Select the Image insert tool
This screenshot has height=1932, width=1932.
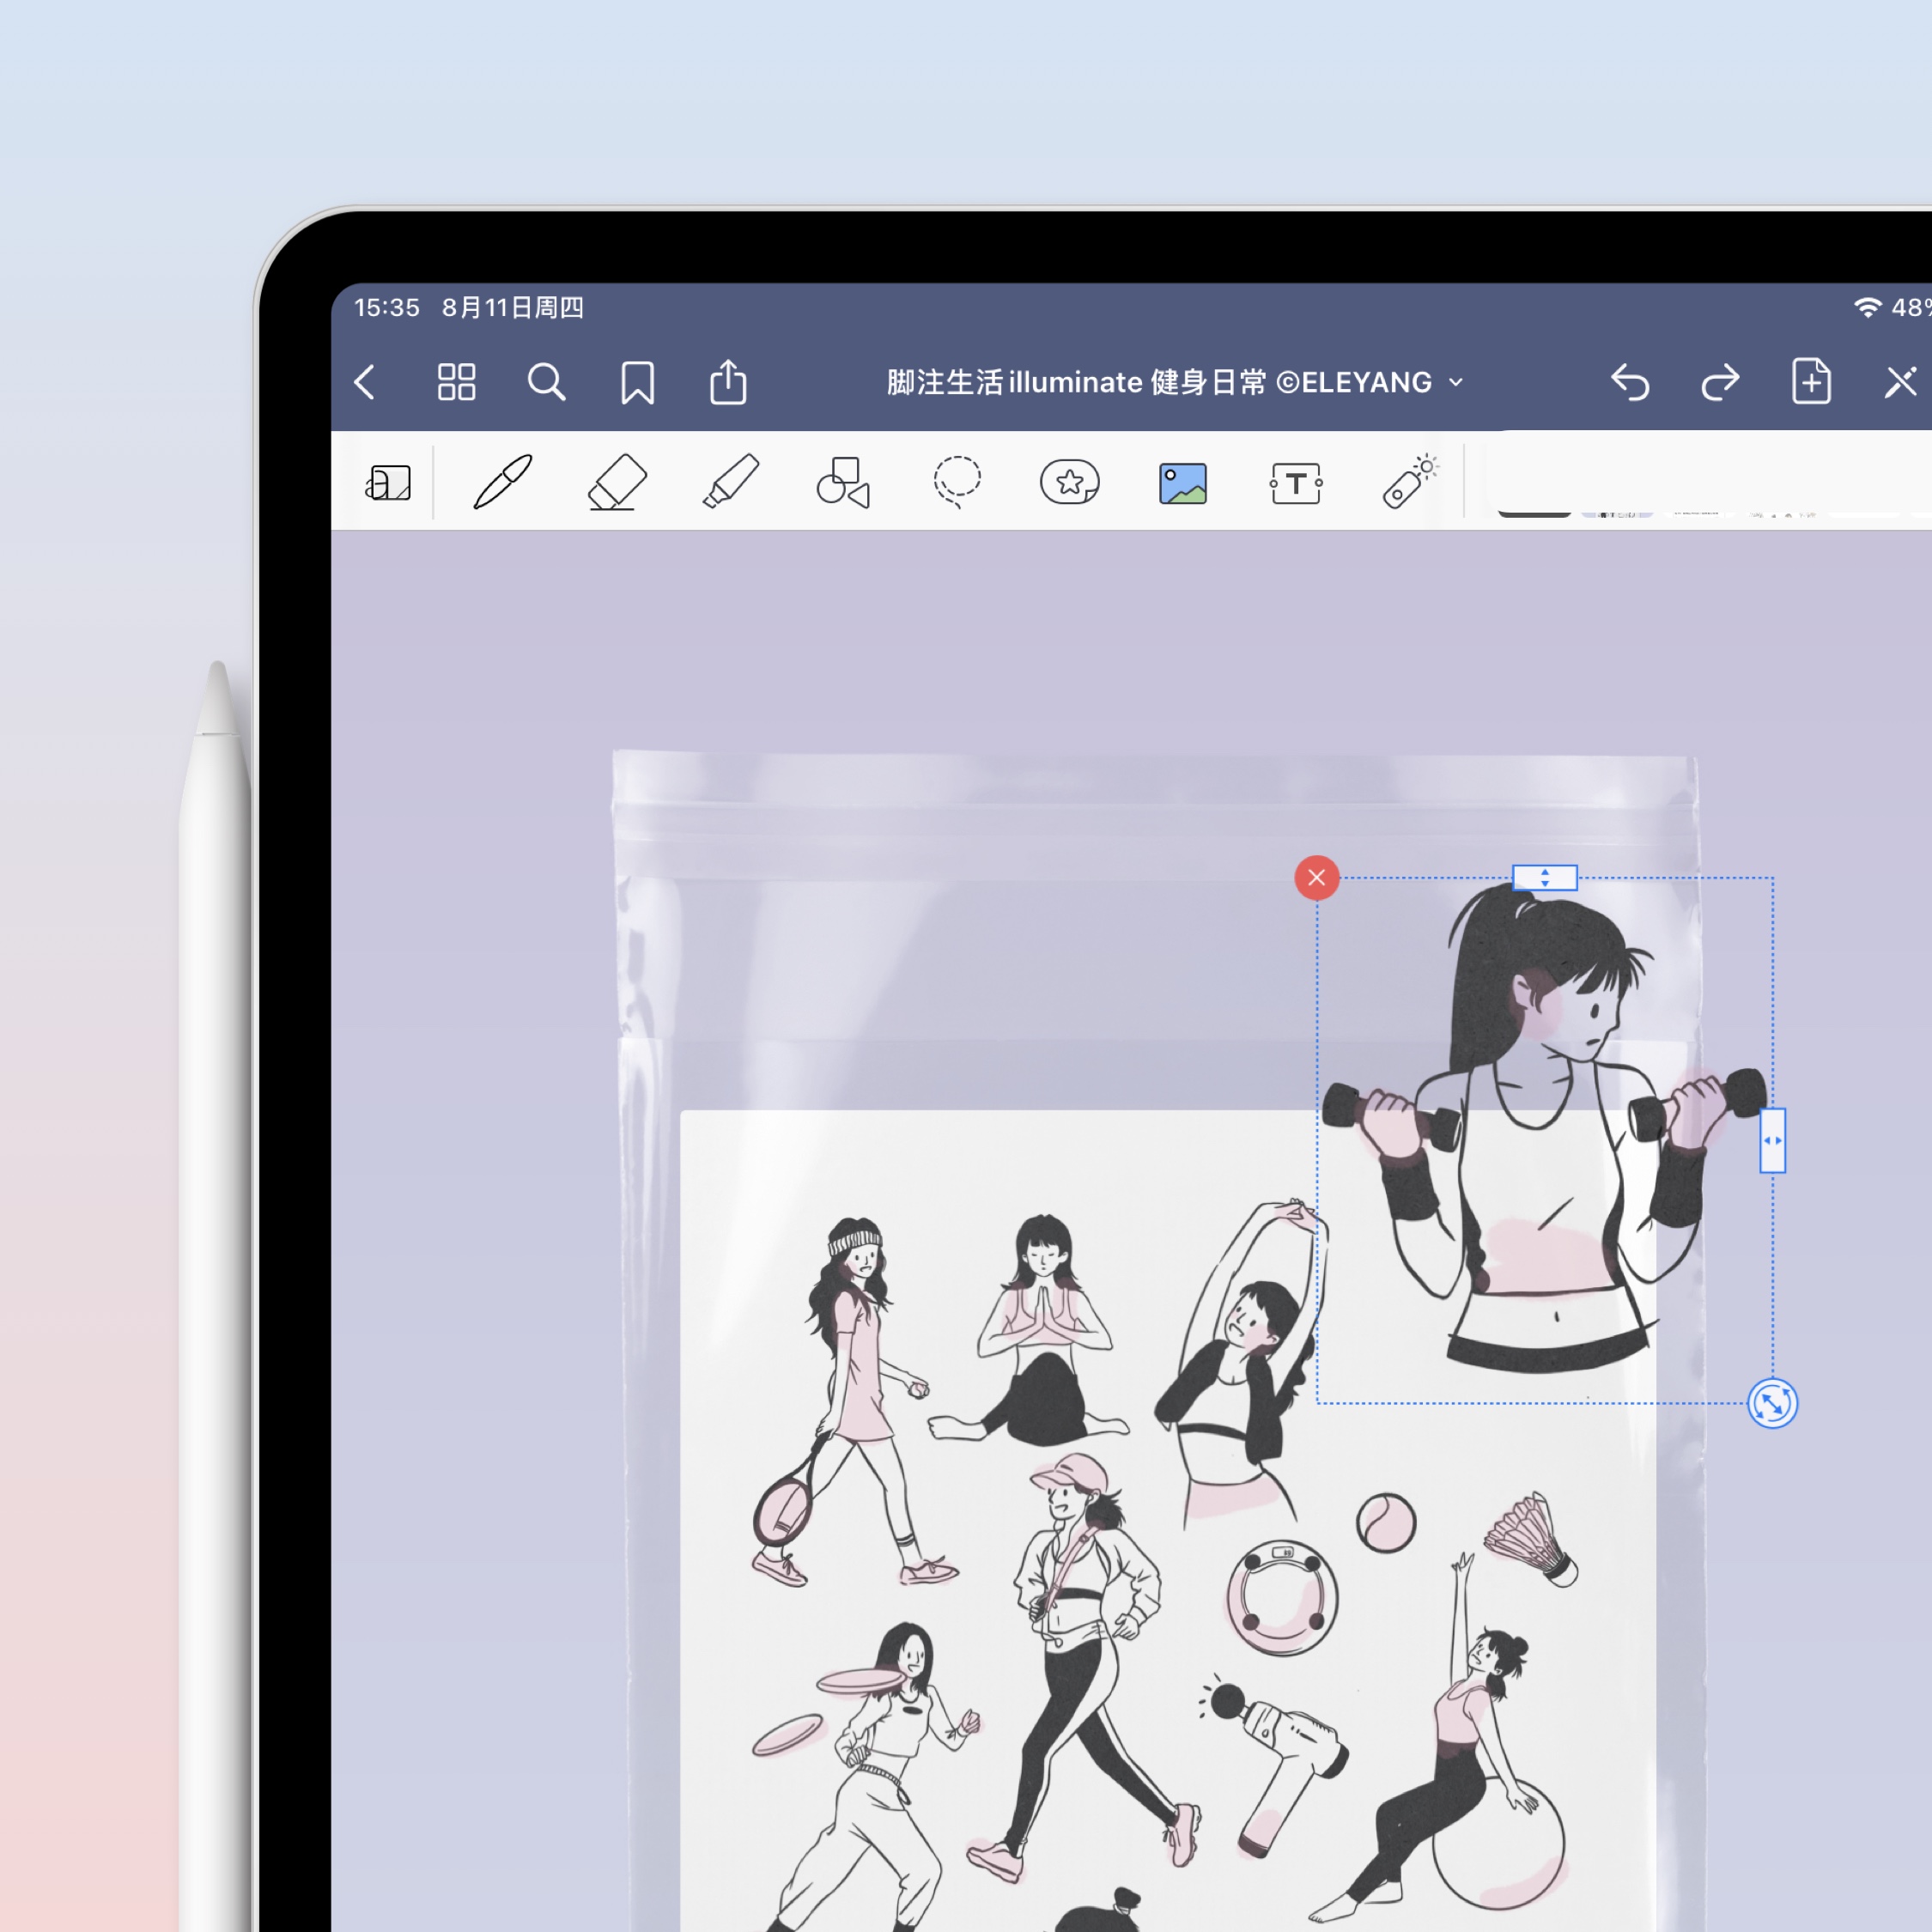point(1182,484)
